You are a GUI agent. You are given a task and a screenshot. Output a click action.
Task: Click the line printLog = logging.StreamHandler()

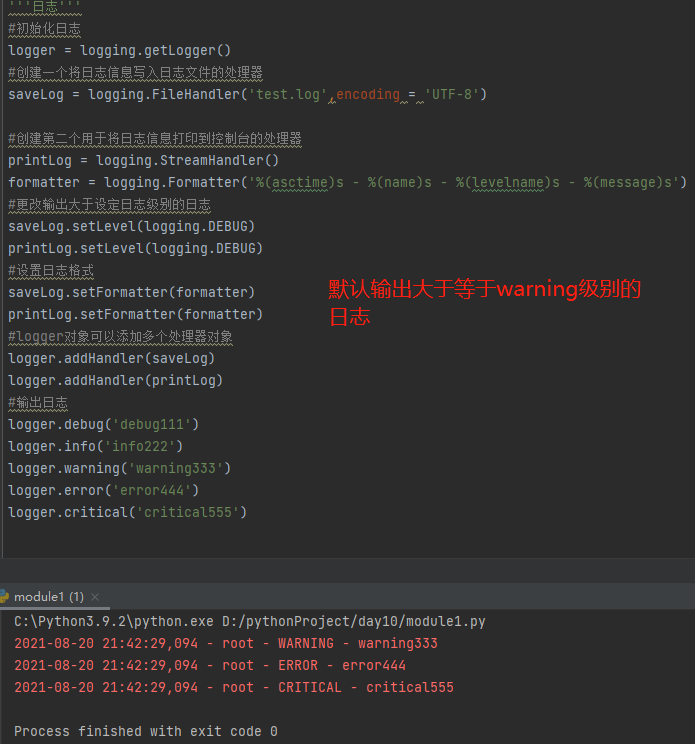pyautogui.click(x=143, y=160)
